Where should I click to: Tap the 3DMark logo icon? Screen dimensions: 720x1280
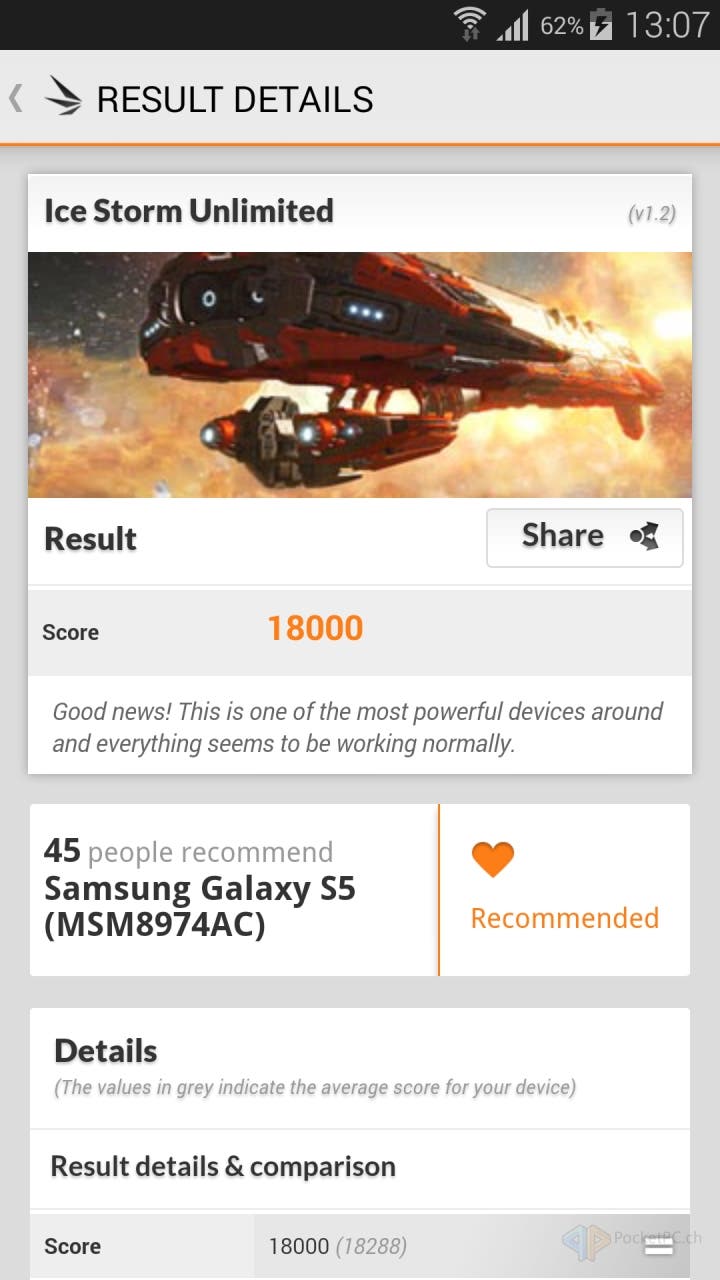pos(63,98)
